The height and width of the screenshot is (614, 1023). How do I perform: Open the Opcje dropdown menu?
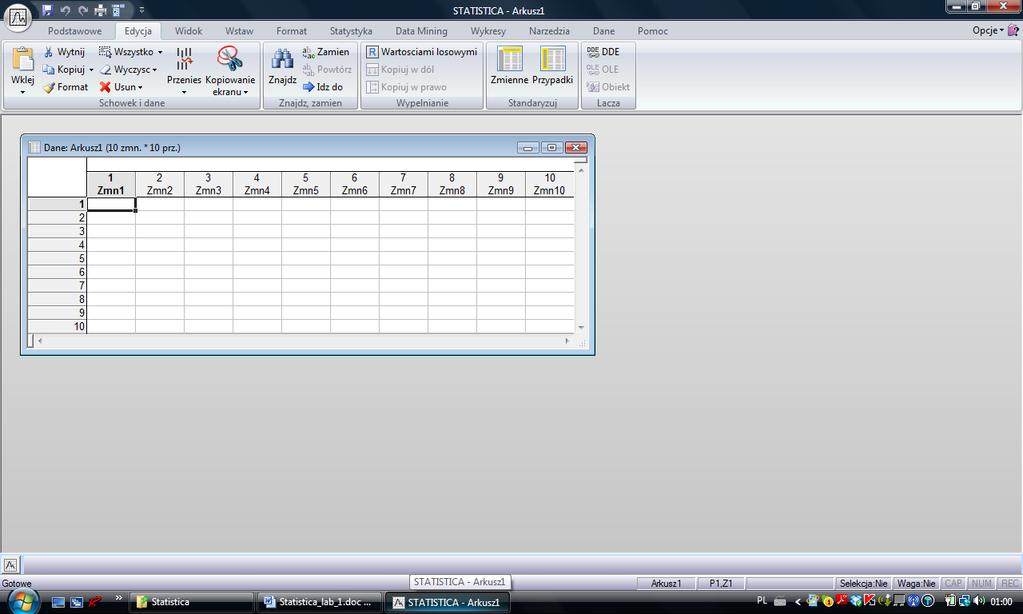[988, 31]
